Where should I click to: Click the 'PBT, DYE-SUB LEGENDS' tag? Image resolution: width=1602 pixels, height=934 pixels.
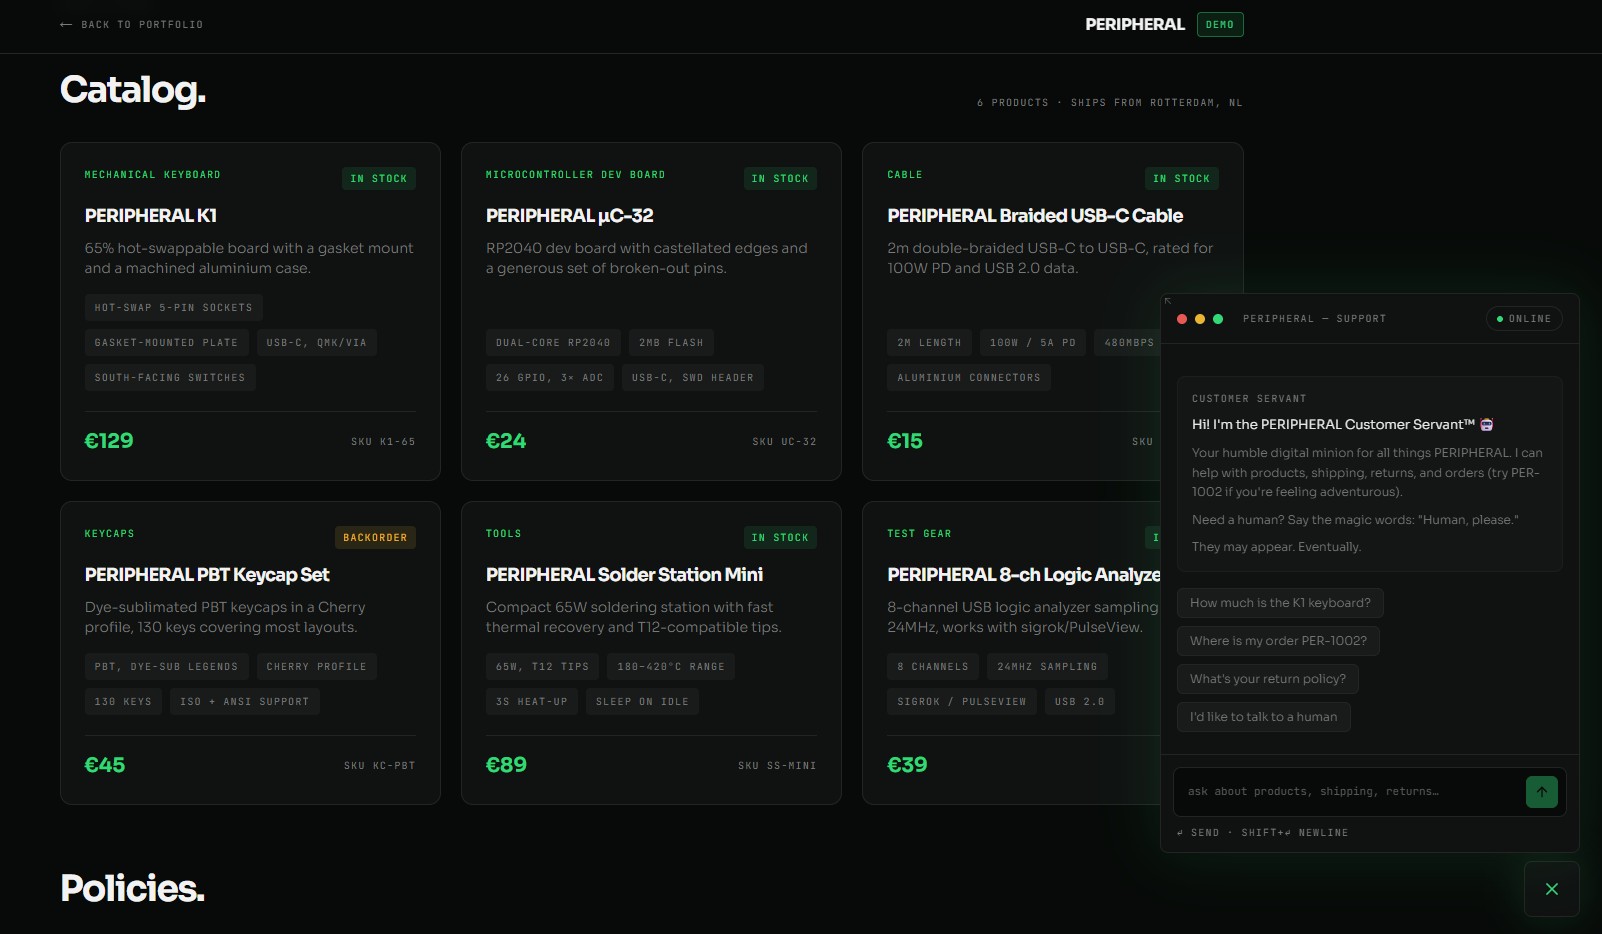[166, 667]
